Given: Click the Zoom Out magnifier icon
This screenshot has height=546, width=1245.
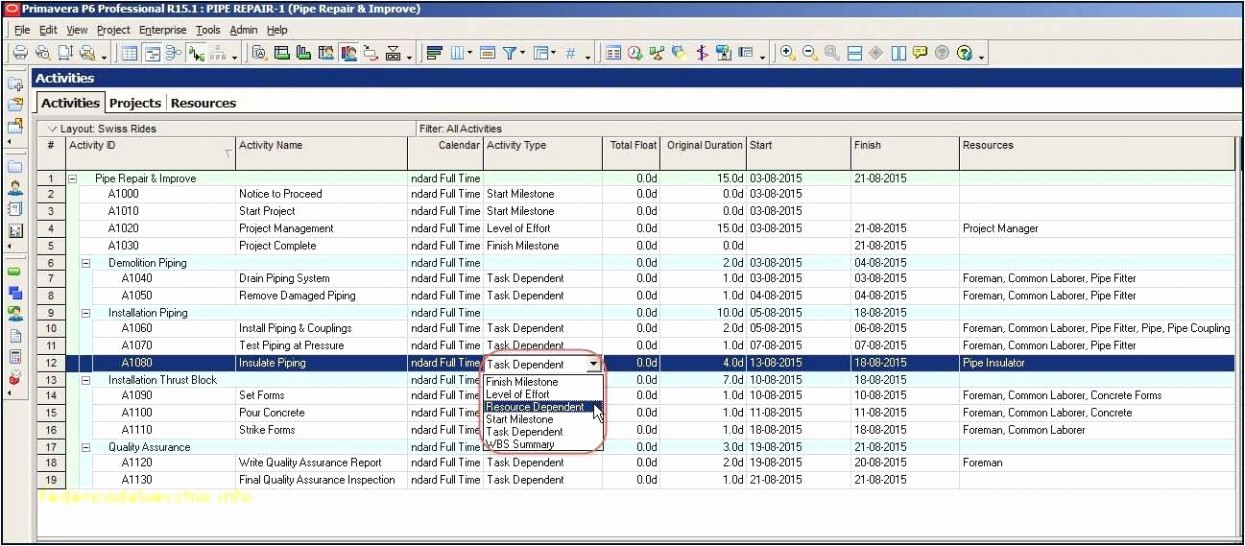Looking at the screenshot, I should (810, 54).
